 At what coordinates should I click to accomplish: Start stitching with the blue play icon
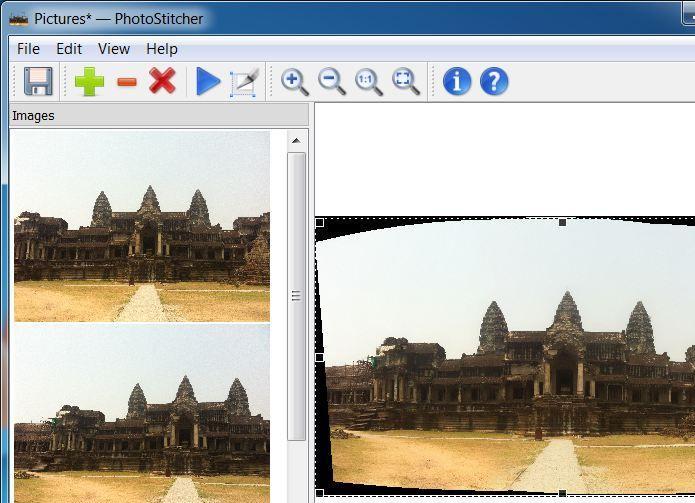207,81
